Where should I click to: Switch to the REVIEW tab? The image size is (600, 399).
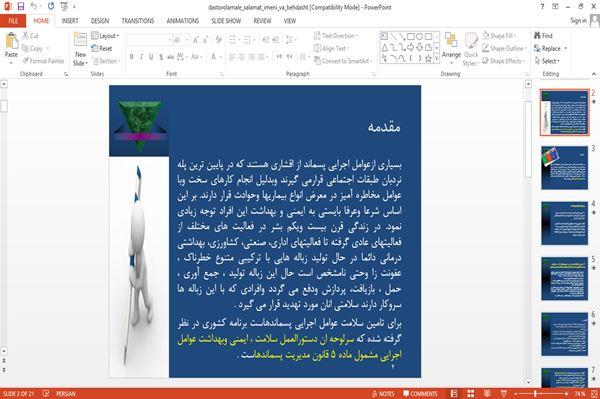pyautogui.click(x=262, y=21)
